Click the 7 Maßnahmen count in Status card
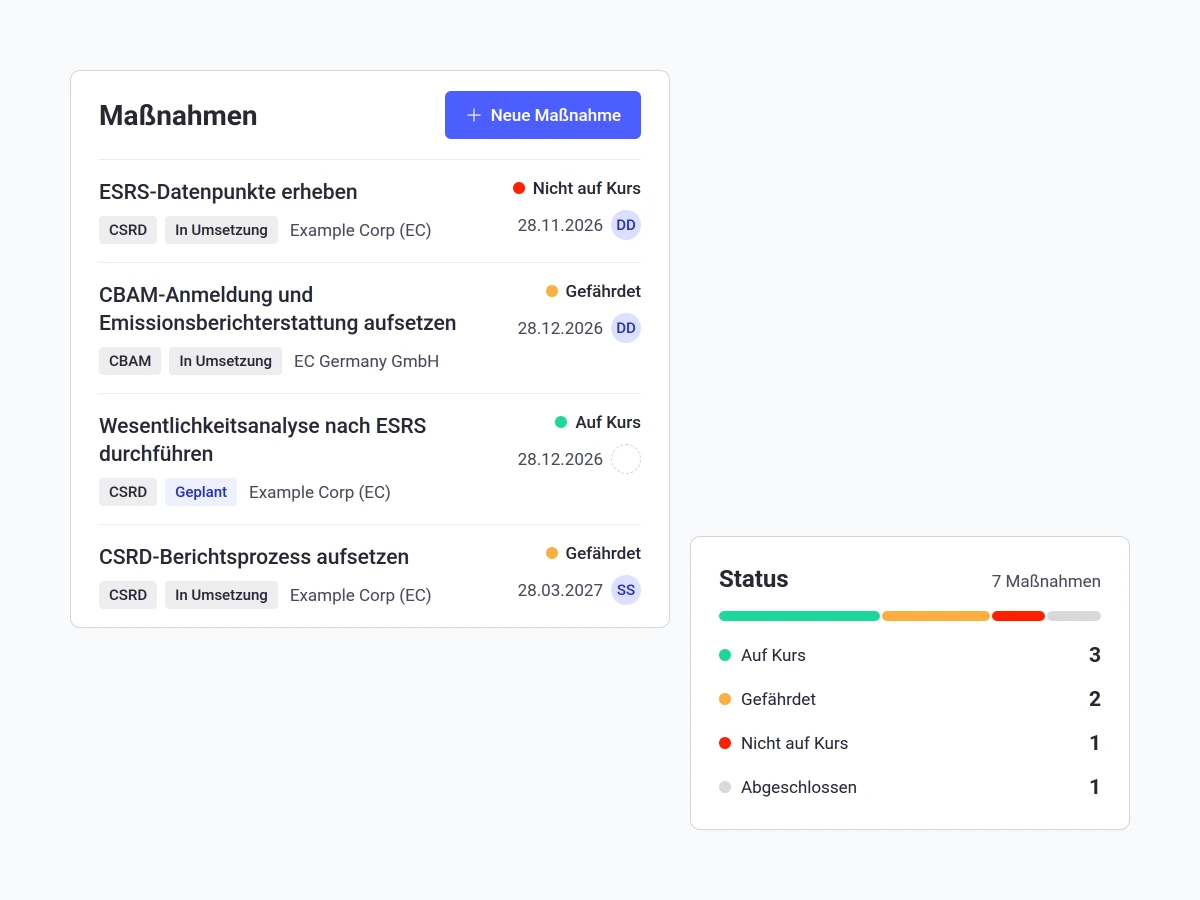The image size is (1200, 900). [x=1046, y=581]
